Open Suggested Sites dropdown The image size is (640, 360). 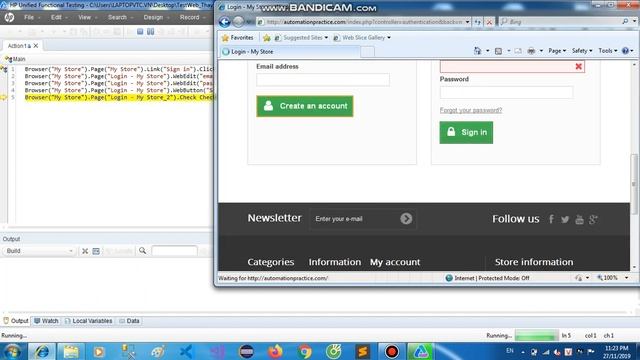(x=301, y=38)
